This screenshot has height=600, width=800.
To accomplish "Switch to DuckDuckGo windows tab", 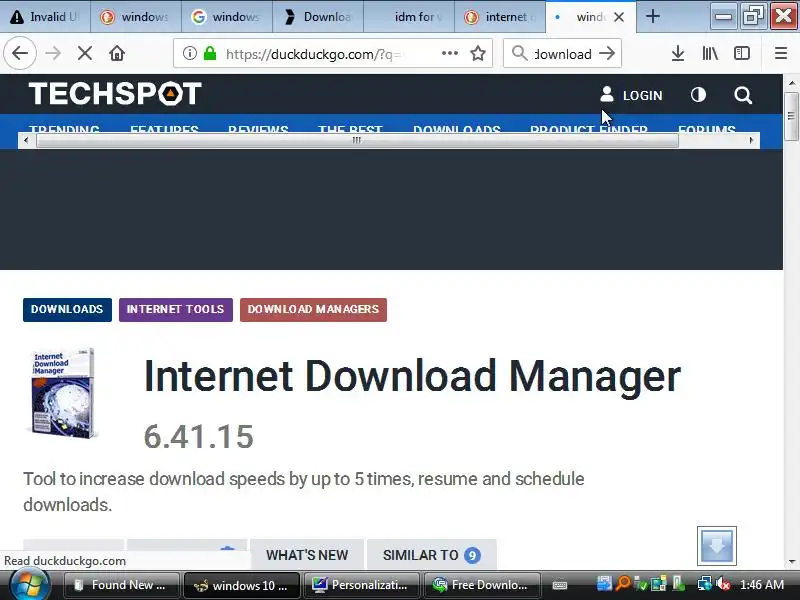I will pyautogui.click(x=136, y=17).
